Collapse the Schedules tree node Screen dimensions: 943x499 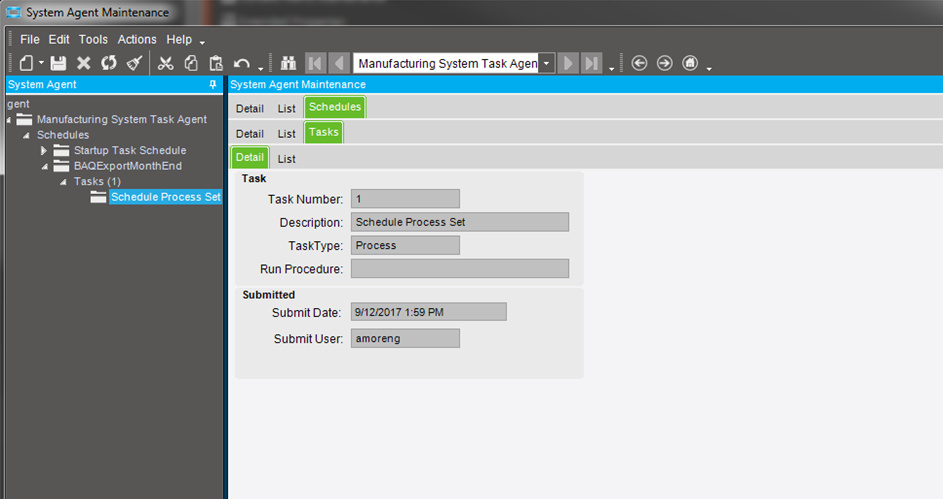pyautogui.click(x=26, y=135)
